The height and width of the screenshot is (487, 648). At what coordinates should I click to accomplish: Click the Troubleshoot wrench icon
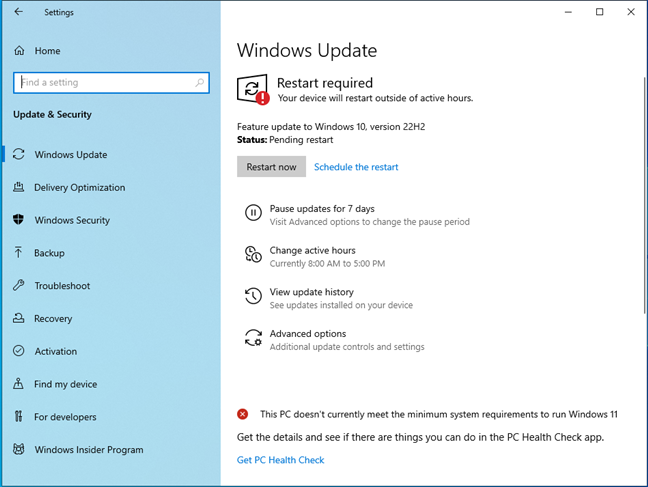point(19,285)
